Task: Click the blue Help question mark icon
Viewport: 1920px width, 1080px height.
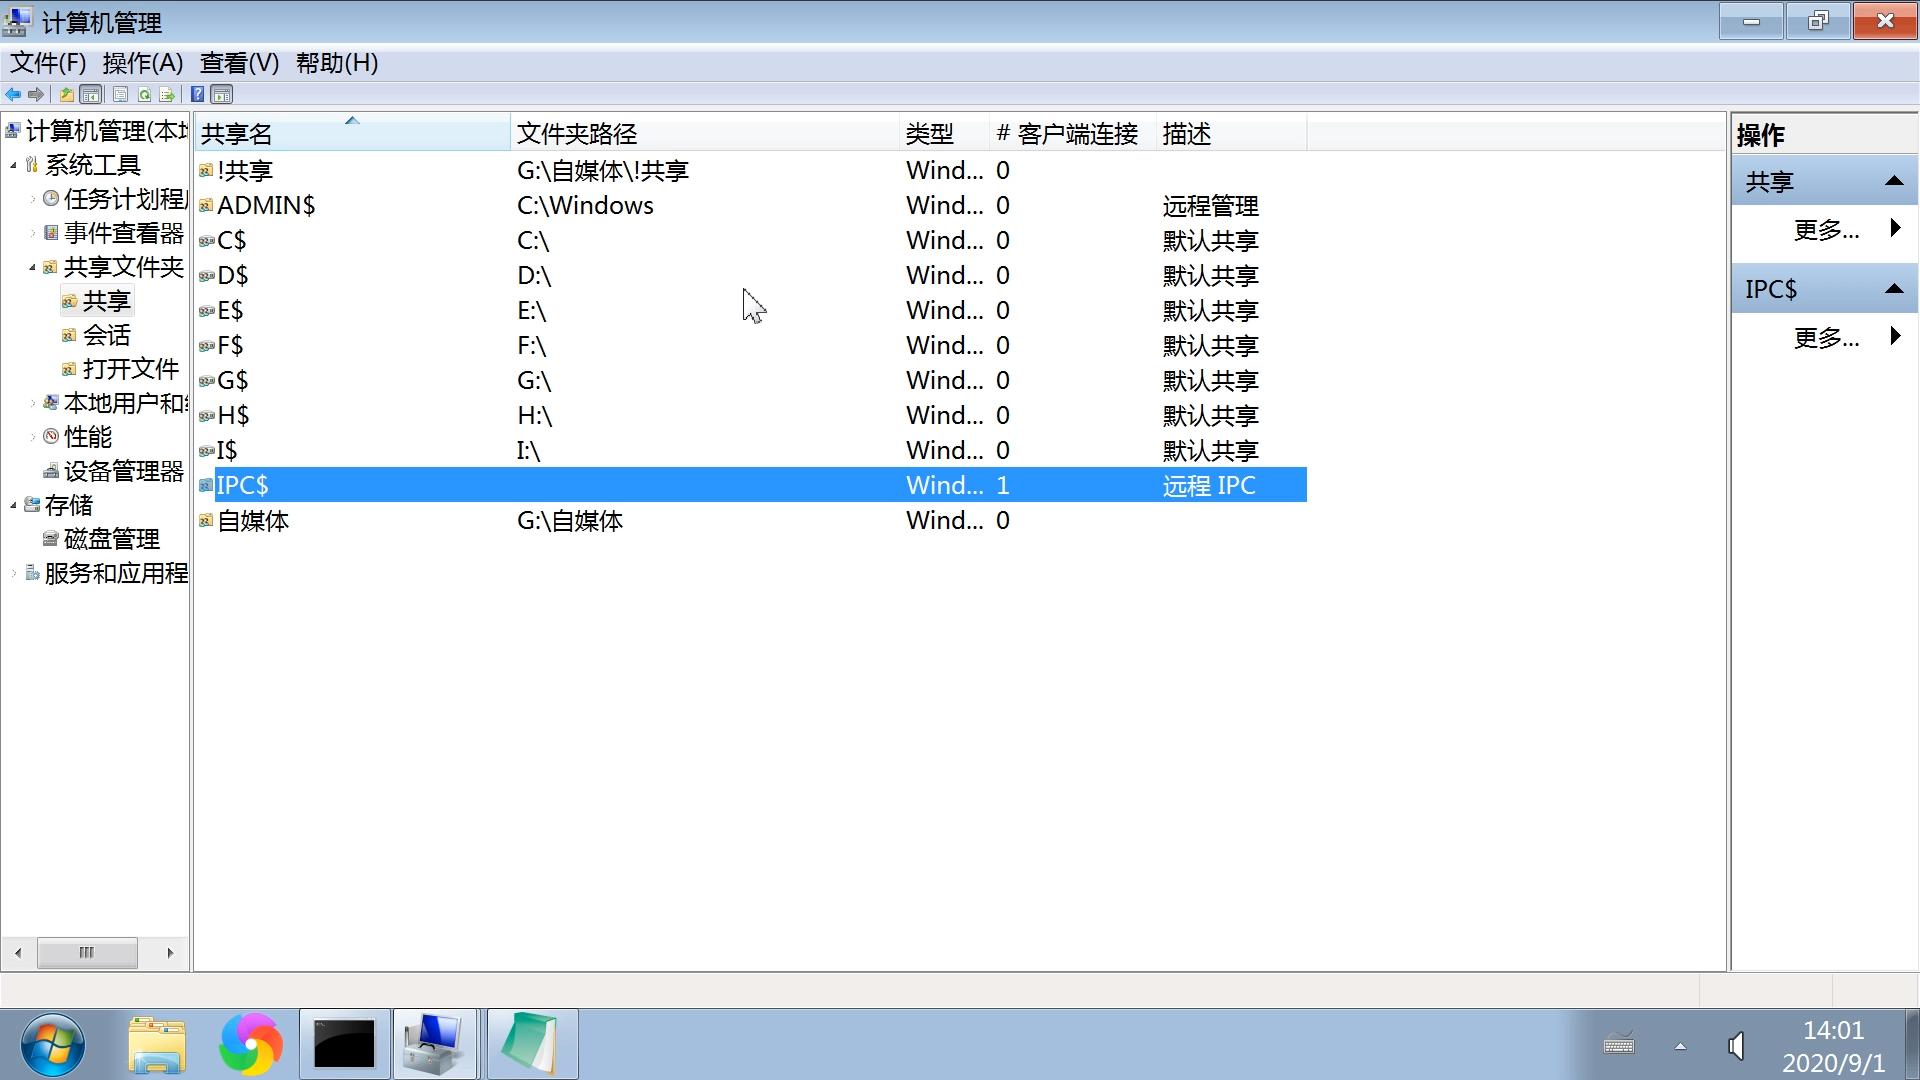Action: pos(197,94)
